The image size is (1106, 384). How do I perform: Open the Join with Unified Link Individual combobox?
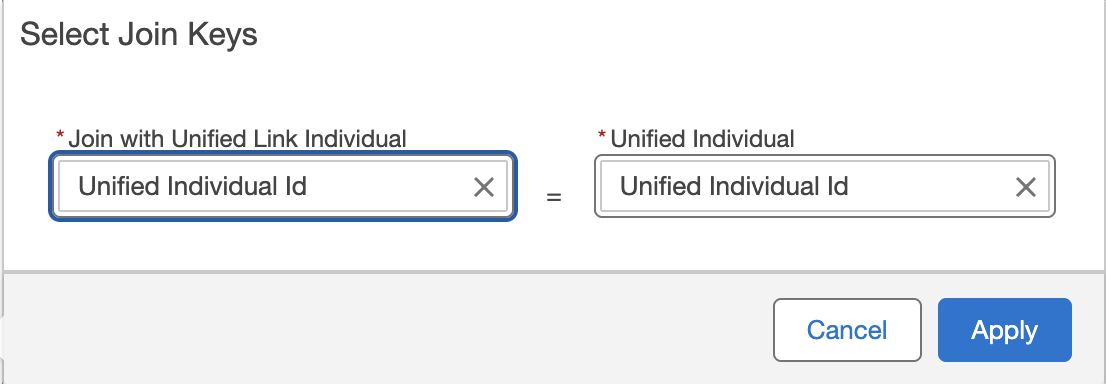point(282,186)
